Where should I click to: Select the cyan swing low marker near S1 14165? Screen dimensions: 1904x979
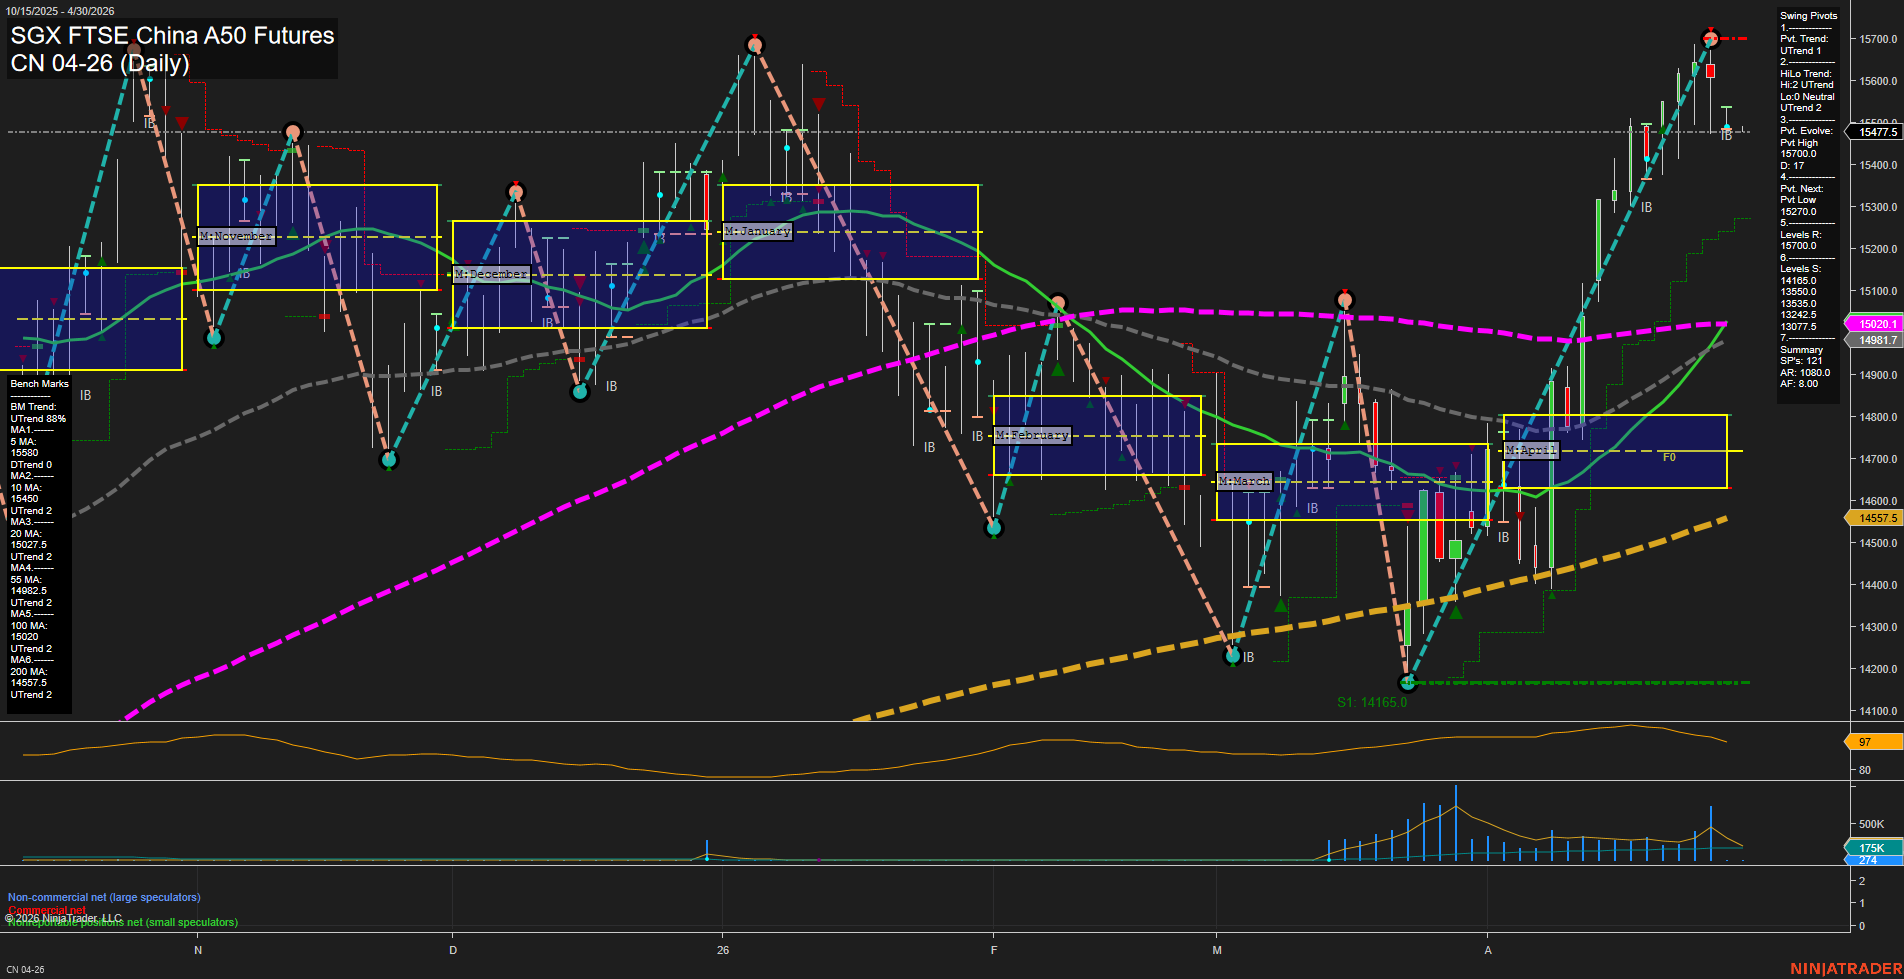click(1408, 682)
